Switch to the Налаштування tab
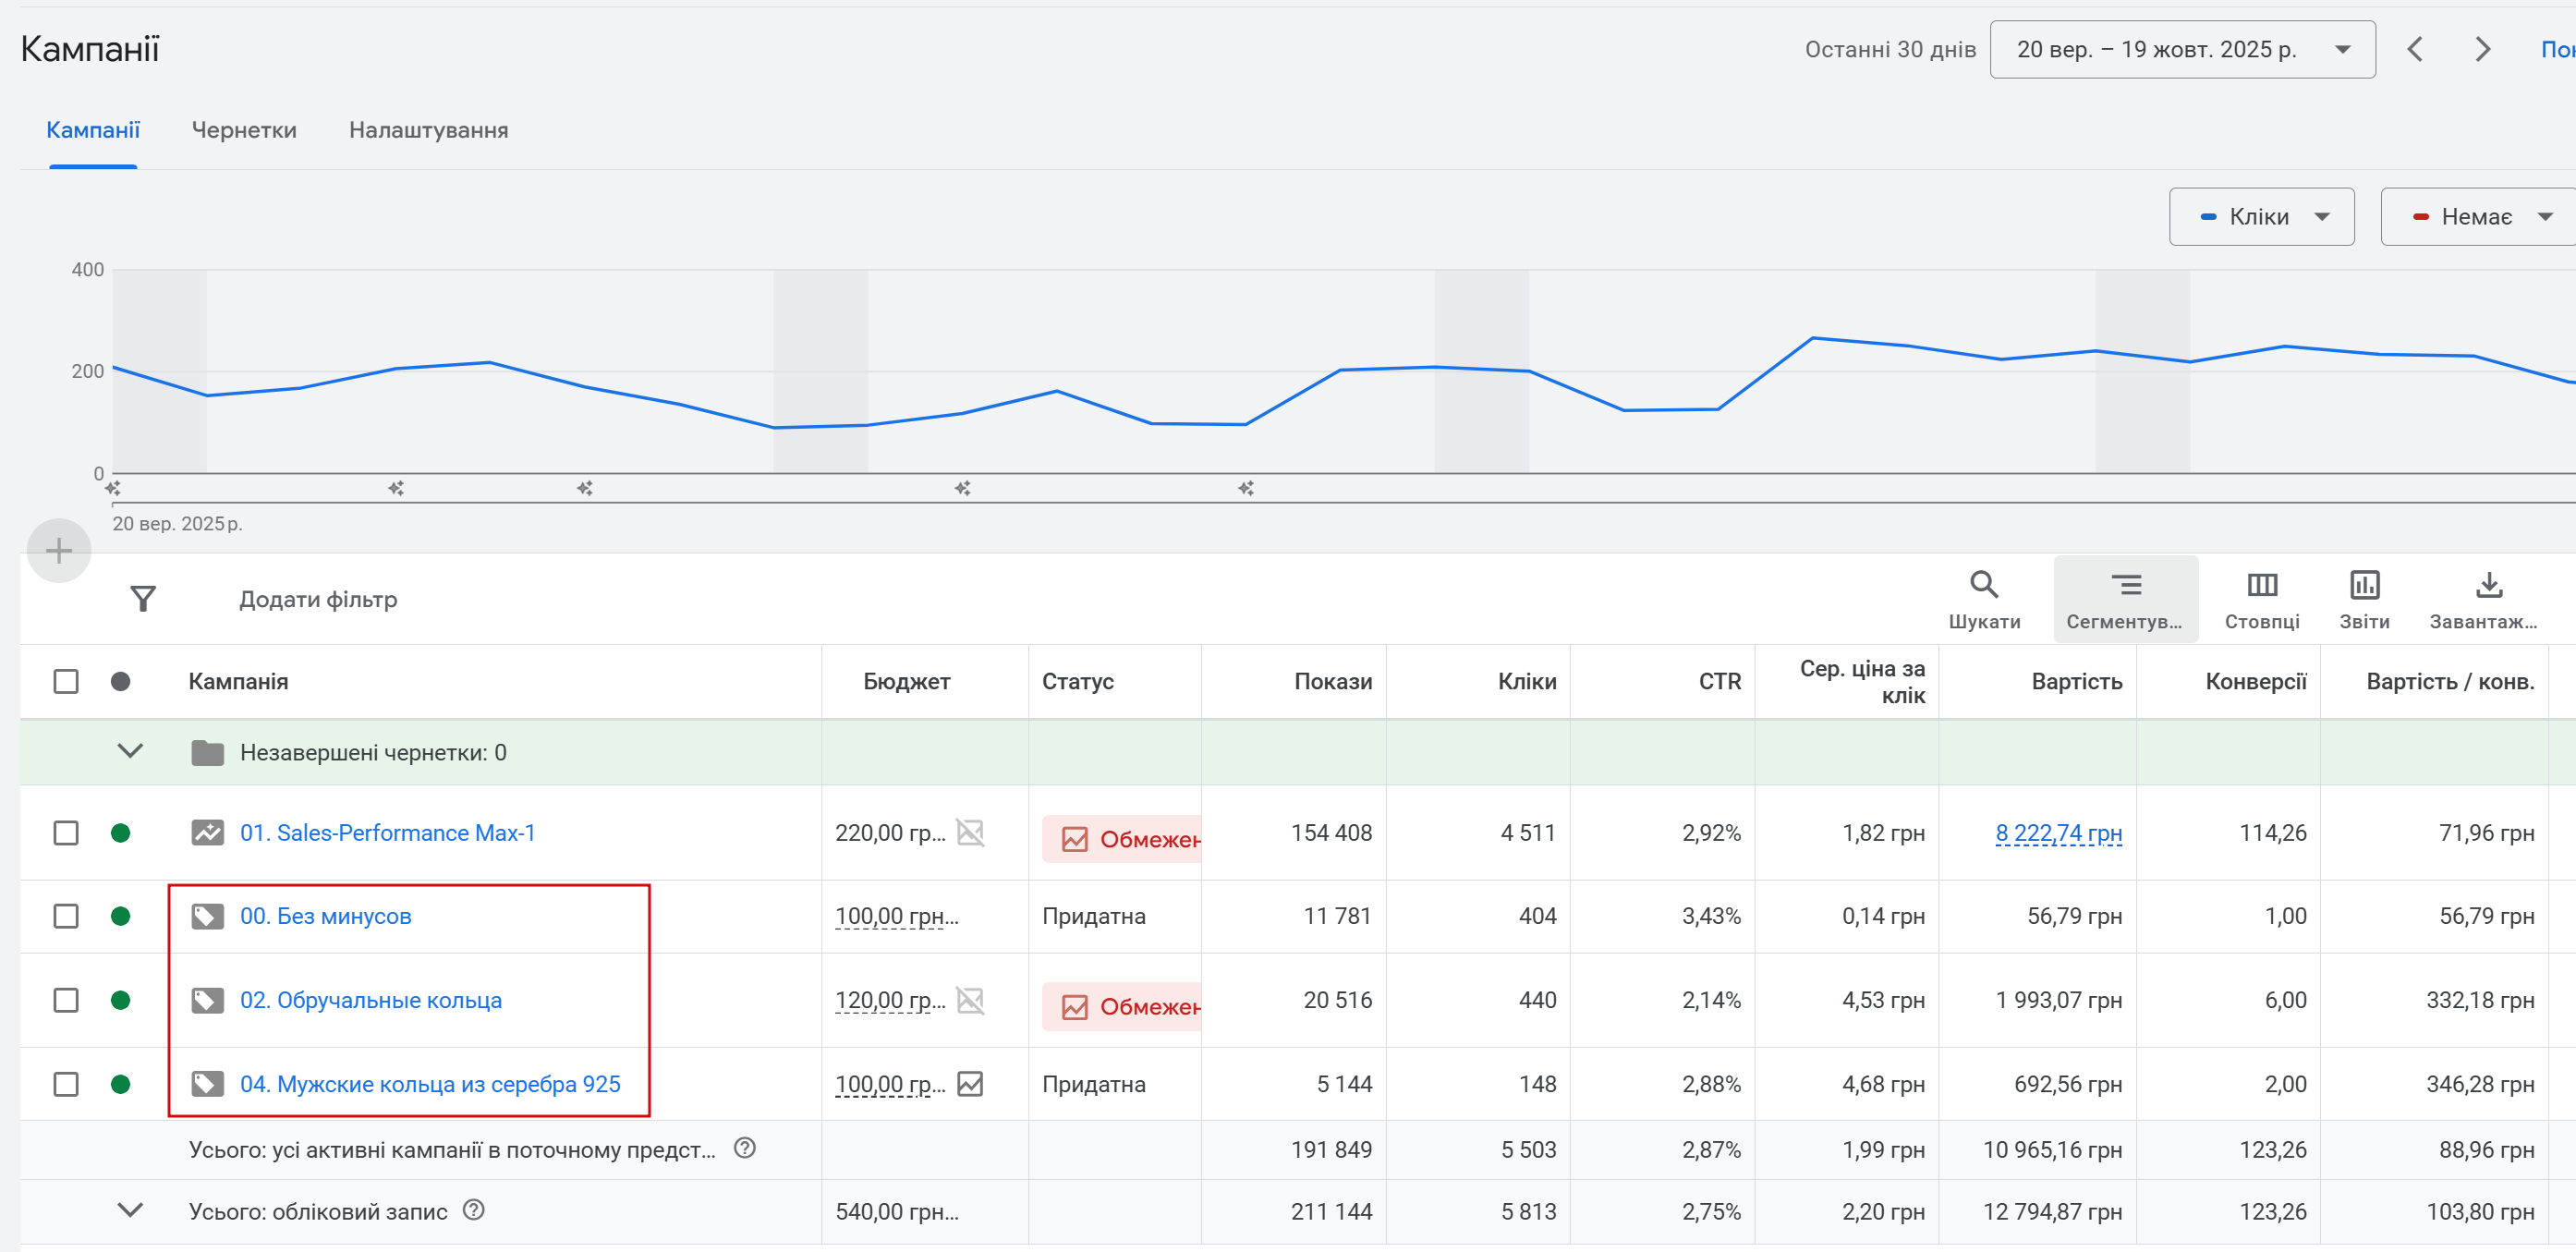The width and height of the screenshot is (2576, 1252). pos(428,130)
